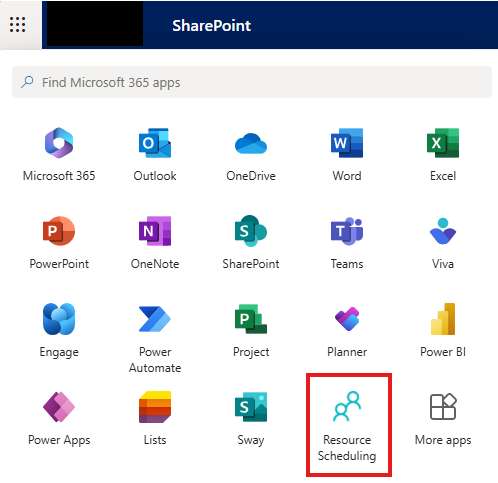The image size is (498, 483).
Task: Open the Engage app icon
Action: point(59,319)
